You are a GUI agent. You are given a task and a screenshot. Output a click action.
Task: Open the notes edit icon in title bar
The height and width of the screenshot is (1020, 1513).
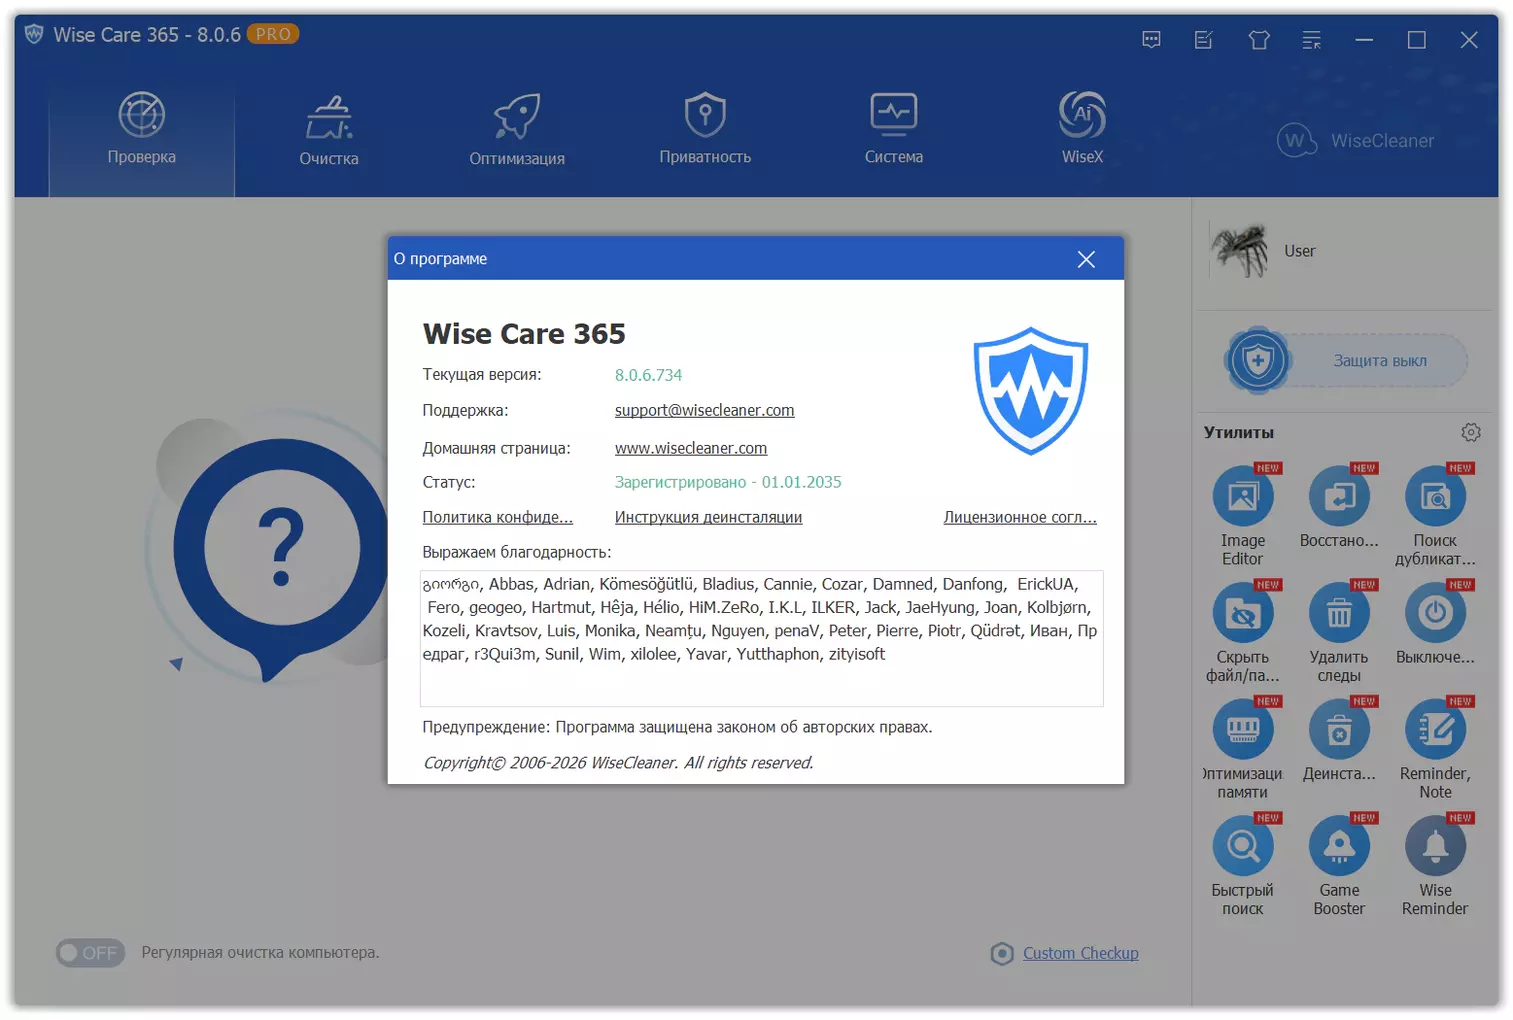click(1204, 40)
